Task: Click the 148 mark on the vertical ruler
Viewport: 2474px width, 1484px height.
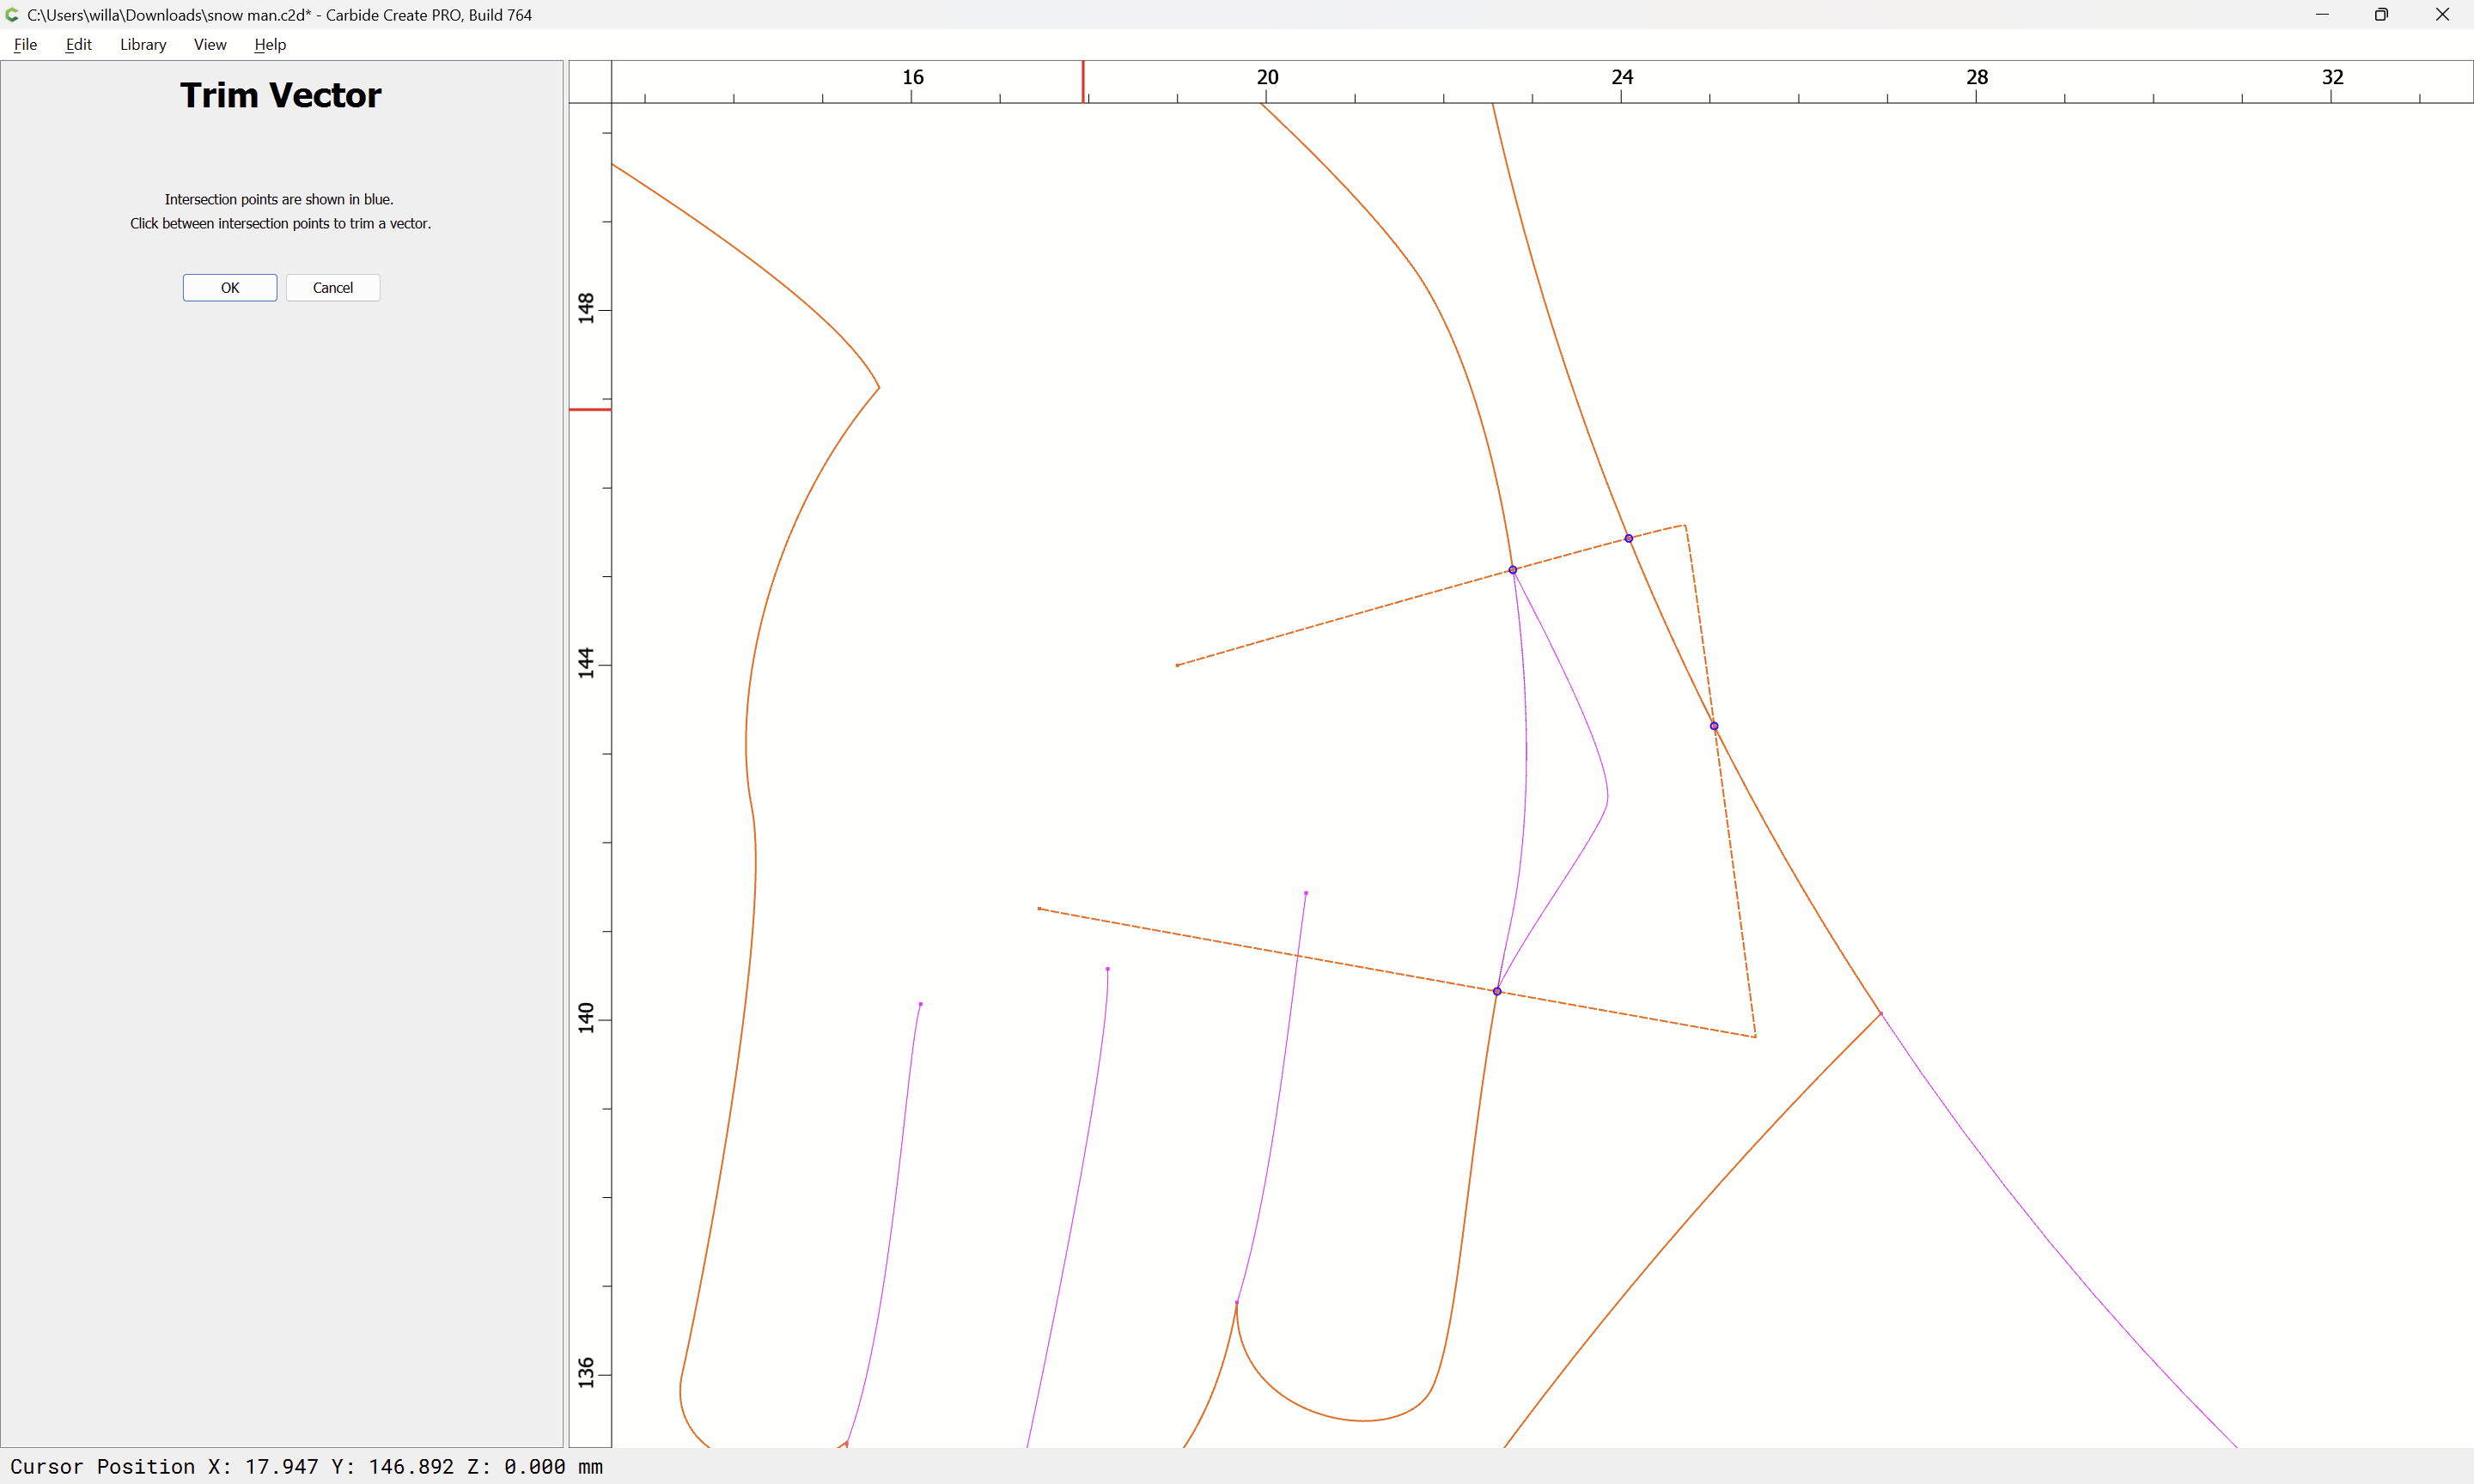Action: pyautogui.click(x=586, y=309)
